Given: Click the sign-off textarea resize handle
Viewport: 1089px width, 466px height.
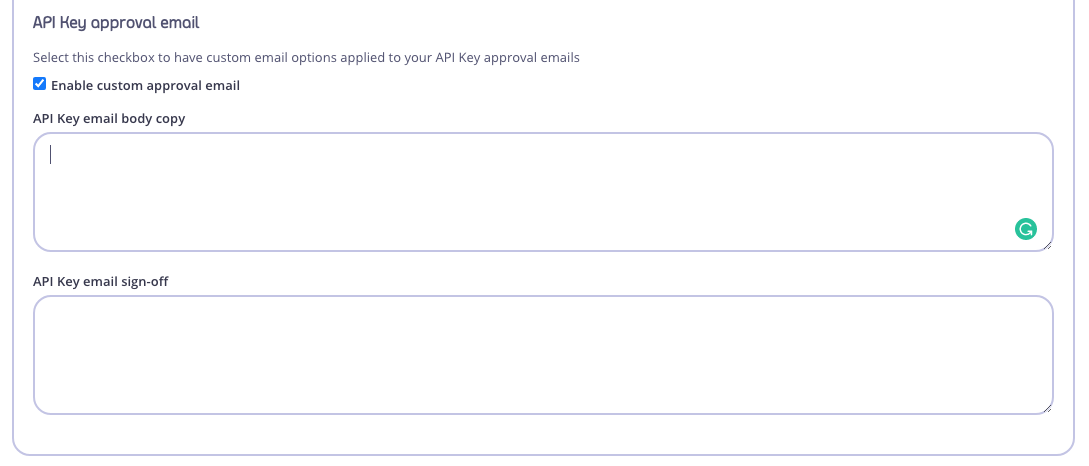Looking at the screenshot, I should (x=1047, y=408).
